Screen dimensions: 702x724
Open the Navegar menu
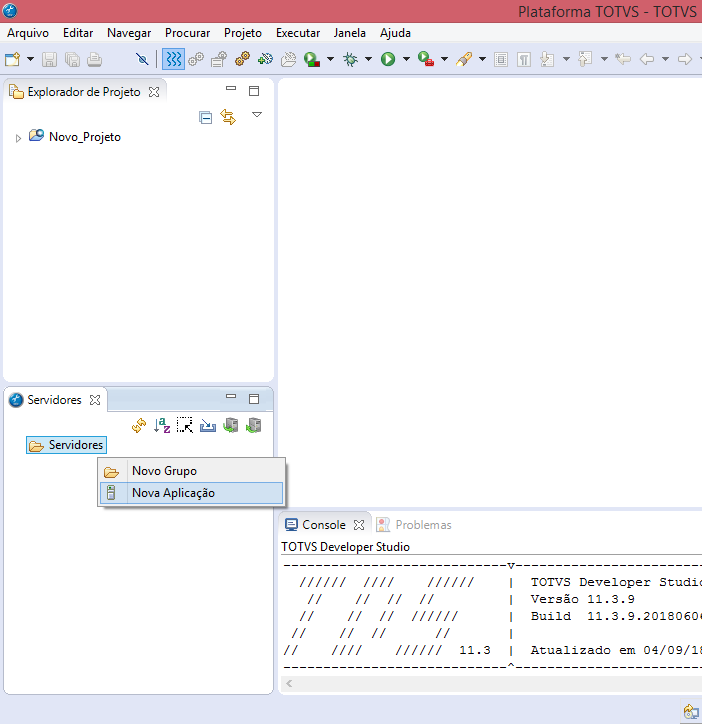(x=129, y=33)
